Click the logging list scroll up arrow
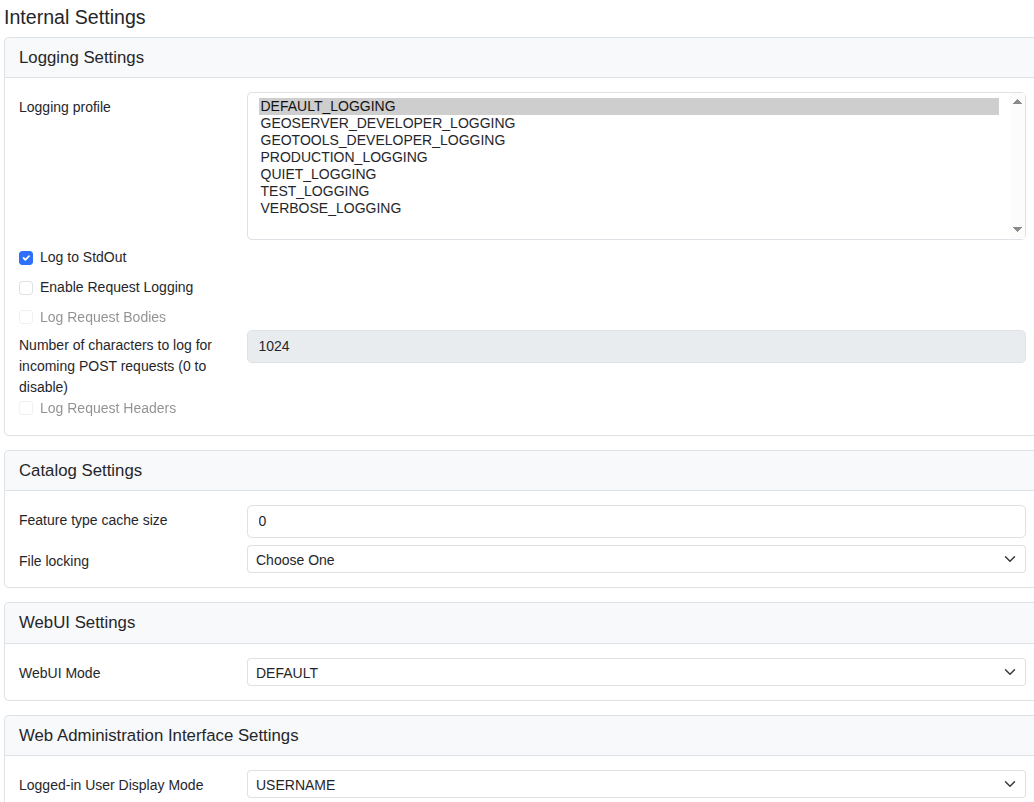 [1017, 102]
